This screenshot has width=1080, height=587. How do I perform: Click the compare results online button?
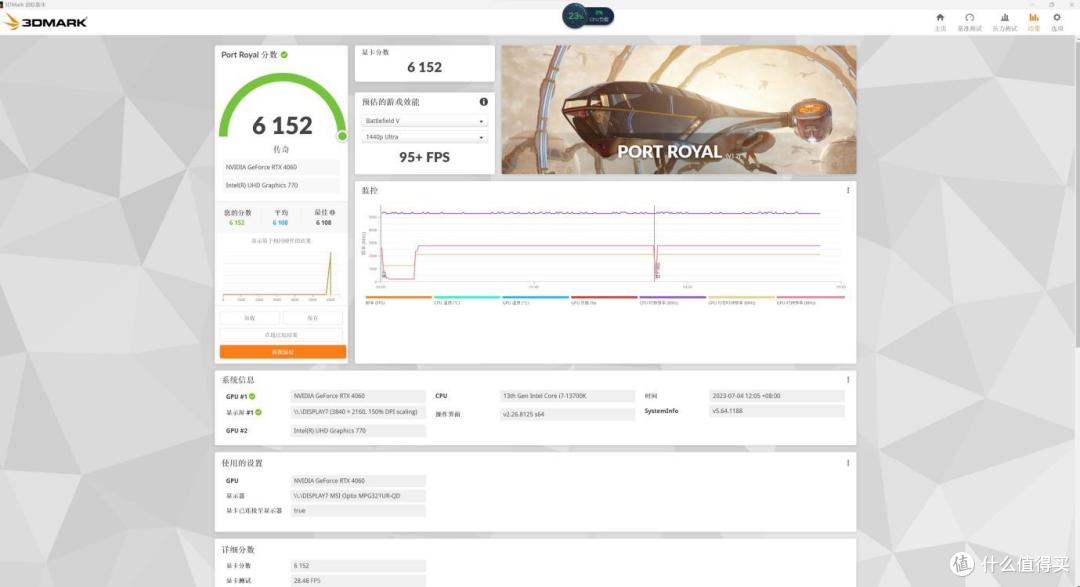(283, 335)
